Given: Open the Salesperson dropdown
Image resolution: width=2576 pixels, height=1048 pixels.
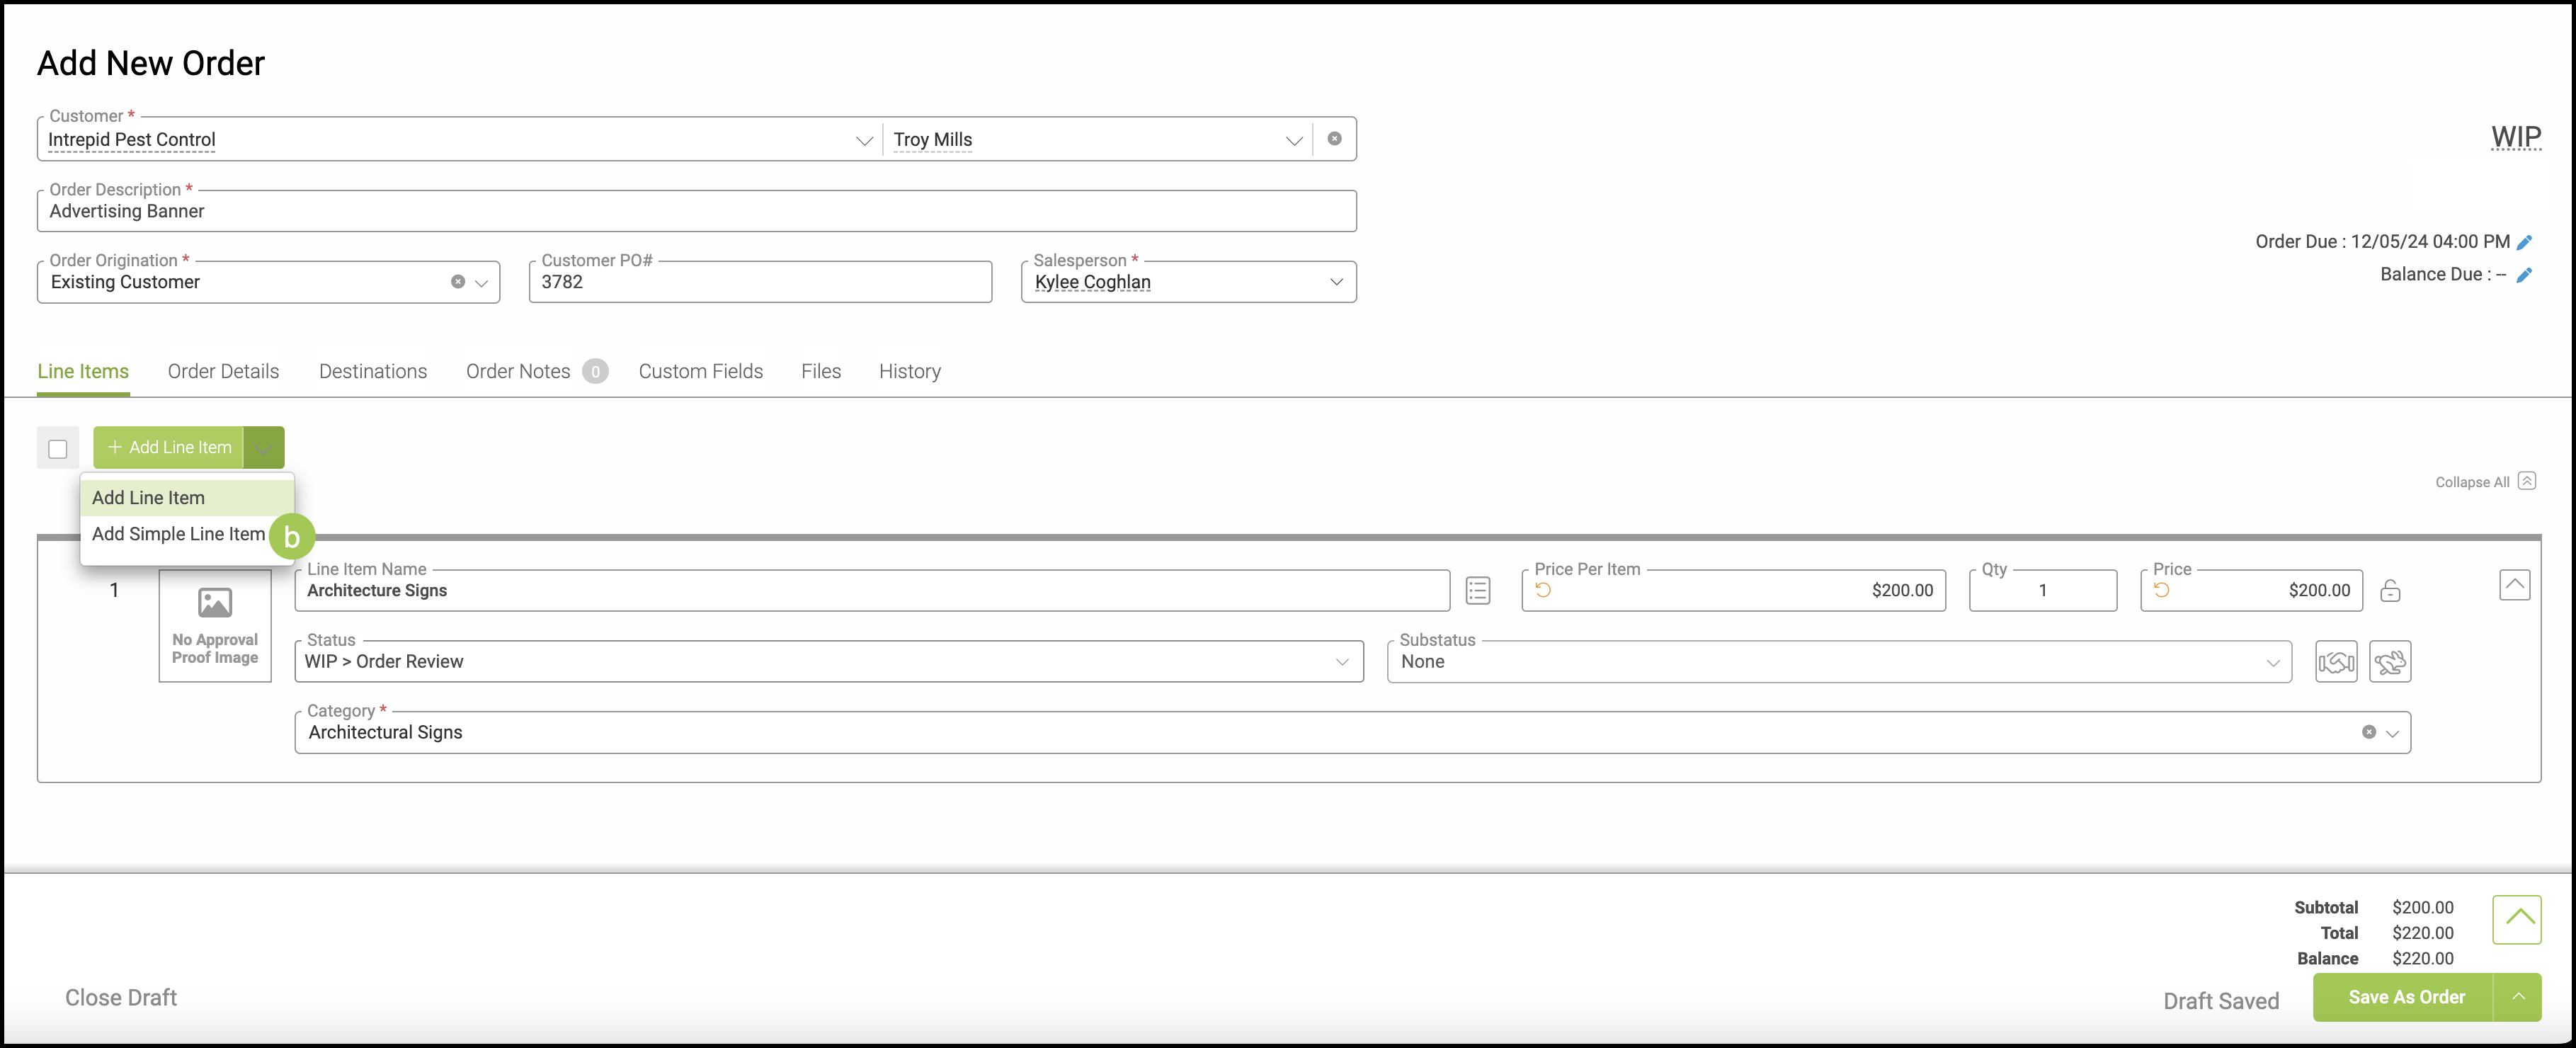Looking at the screenshot, I should pyautogui.click(x=1188, y=282).
